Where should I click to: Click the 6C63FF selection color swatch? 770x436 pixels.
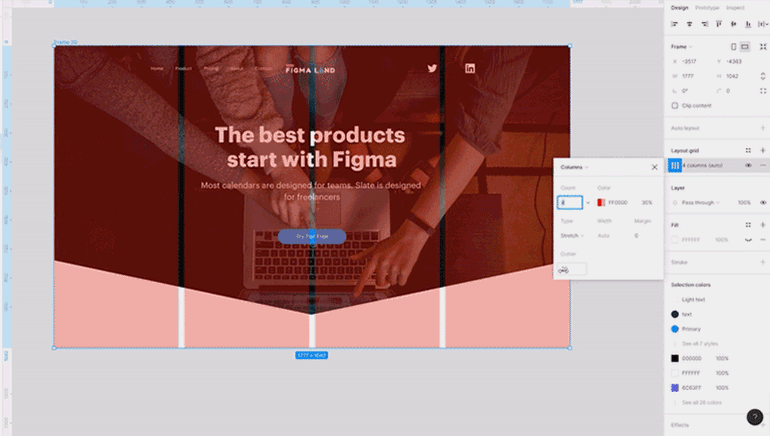675,388
